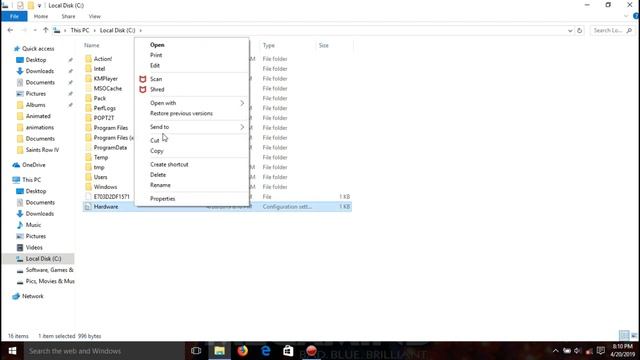Open Firefox from the taskbar

[x=242, y=351]
